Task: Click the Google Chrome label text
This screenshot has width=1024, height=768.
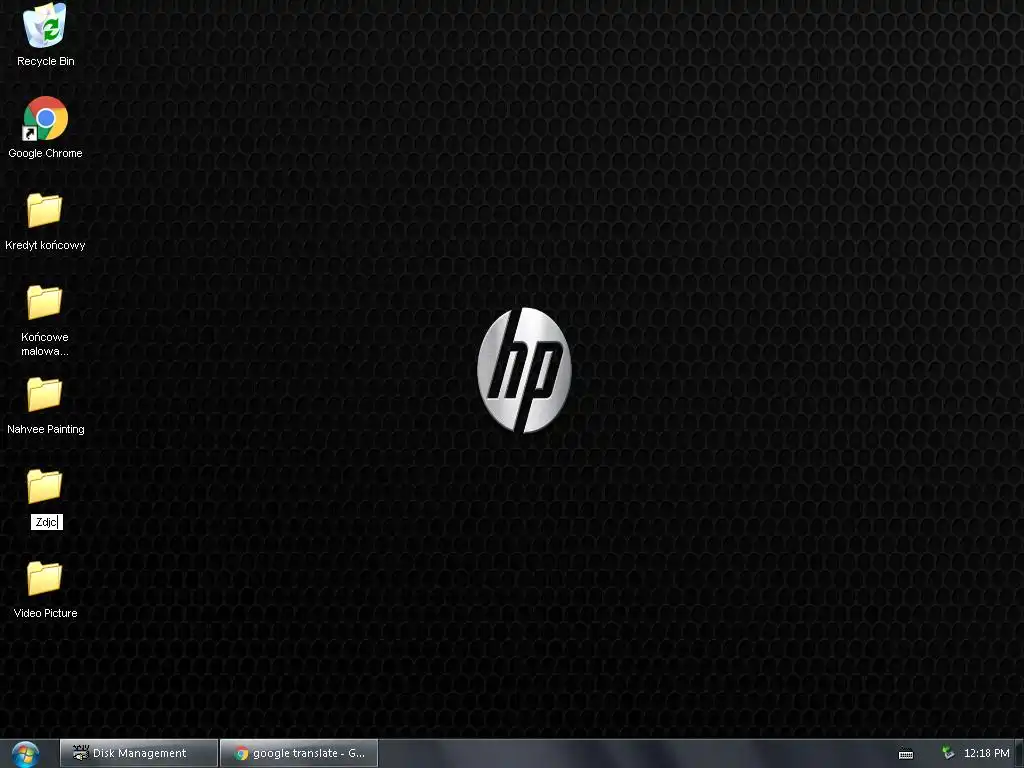Action: pyautogui.click(x=45, y=153)
